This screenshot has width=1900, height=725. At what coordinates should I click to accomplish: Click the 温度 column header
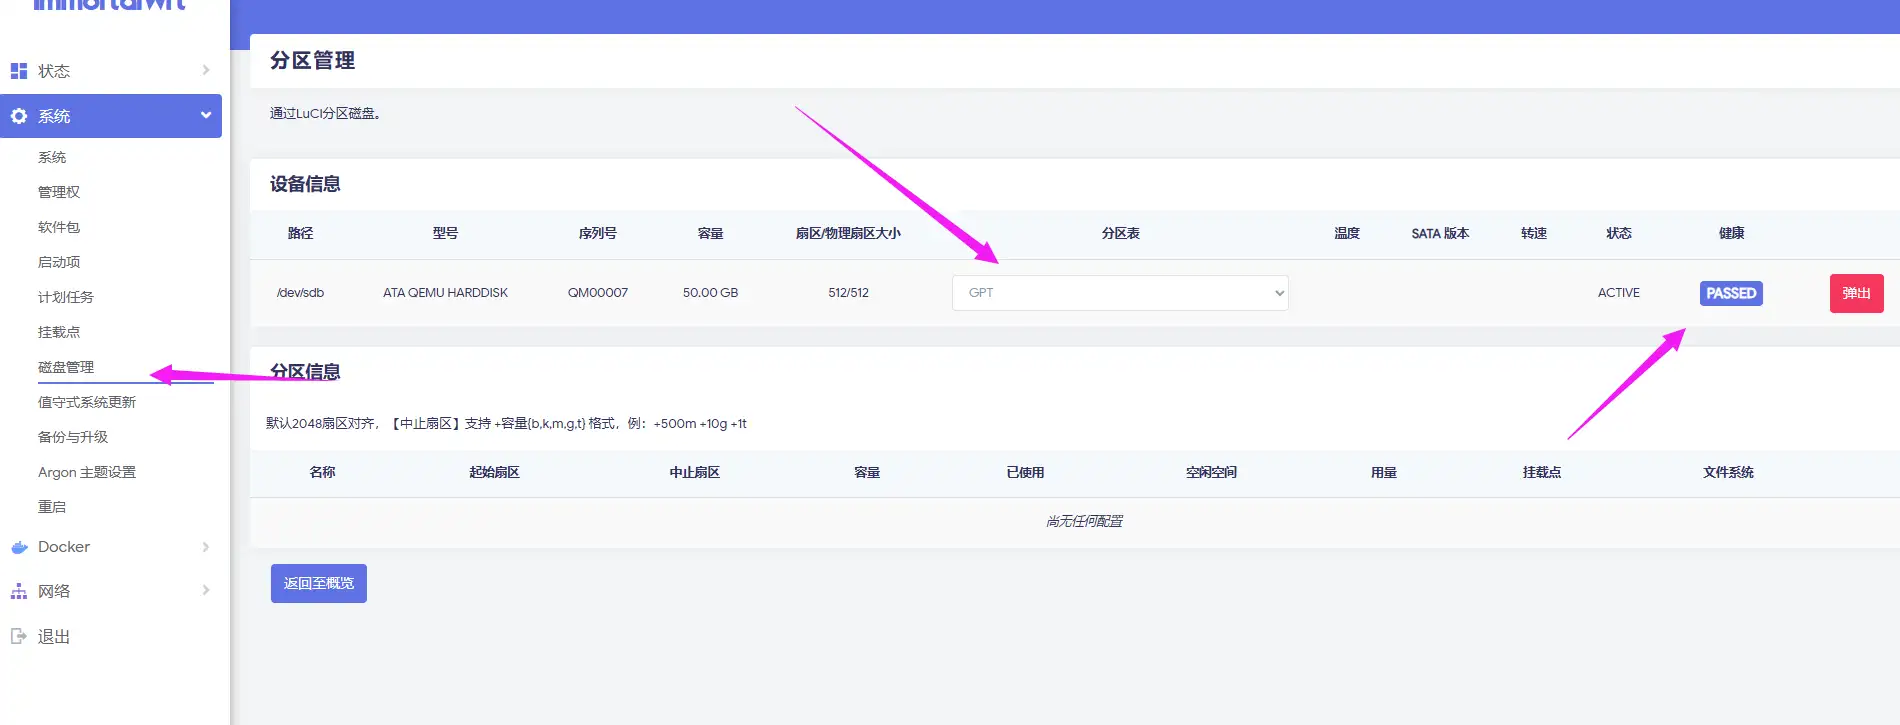[x=1347, y=233]
